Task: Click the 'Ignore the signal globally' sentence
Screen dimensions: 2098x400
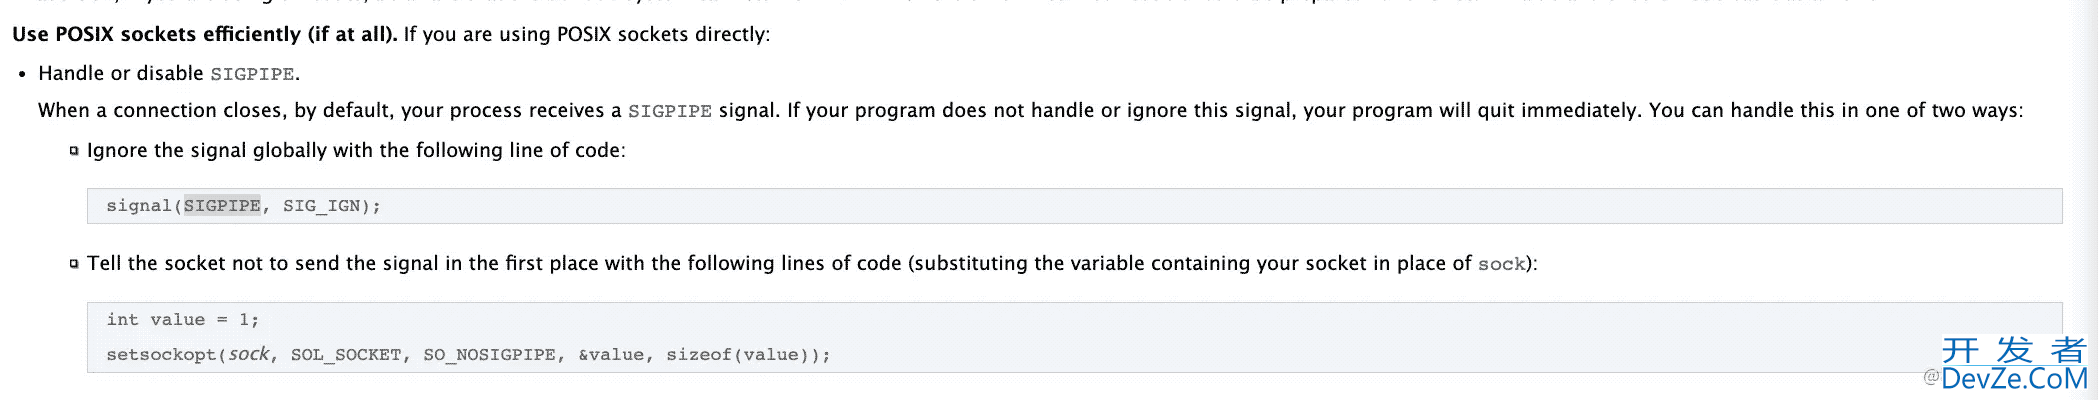Action: tap(356, 151)
